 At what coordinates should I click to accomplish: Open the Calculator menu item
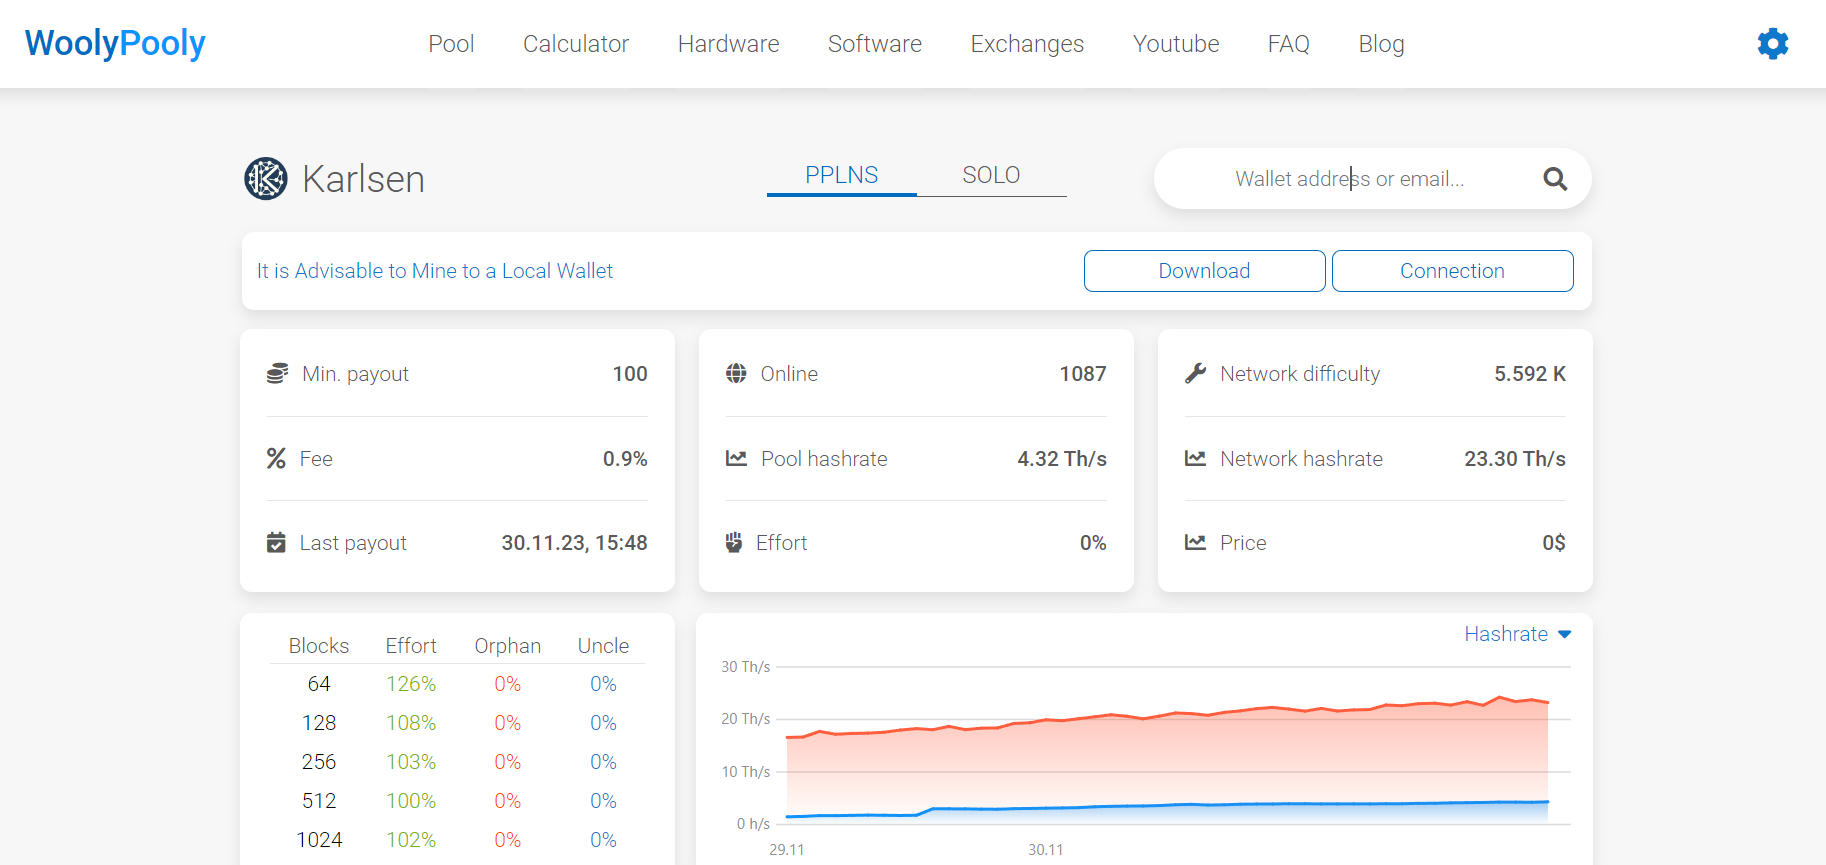coord(575,44)
